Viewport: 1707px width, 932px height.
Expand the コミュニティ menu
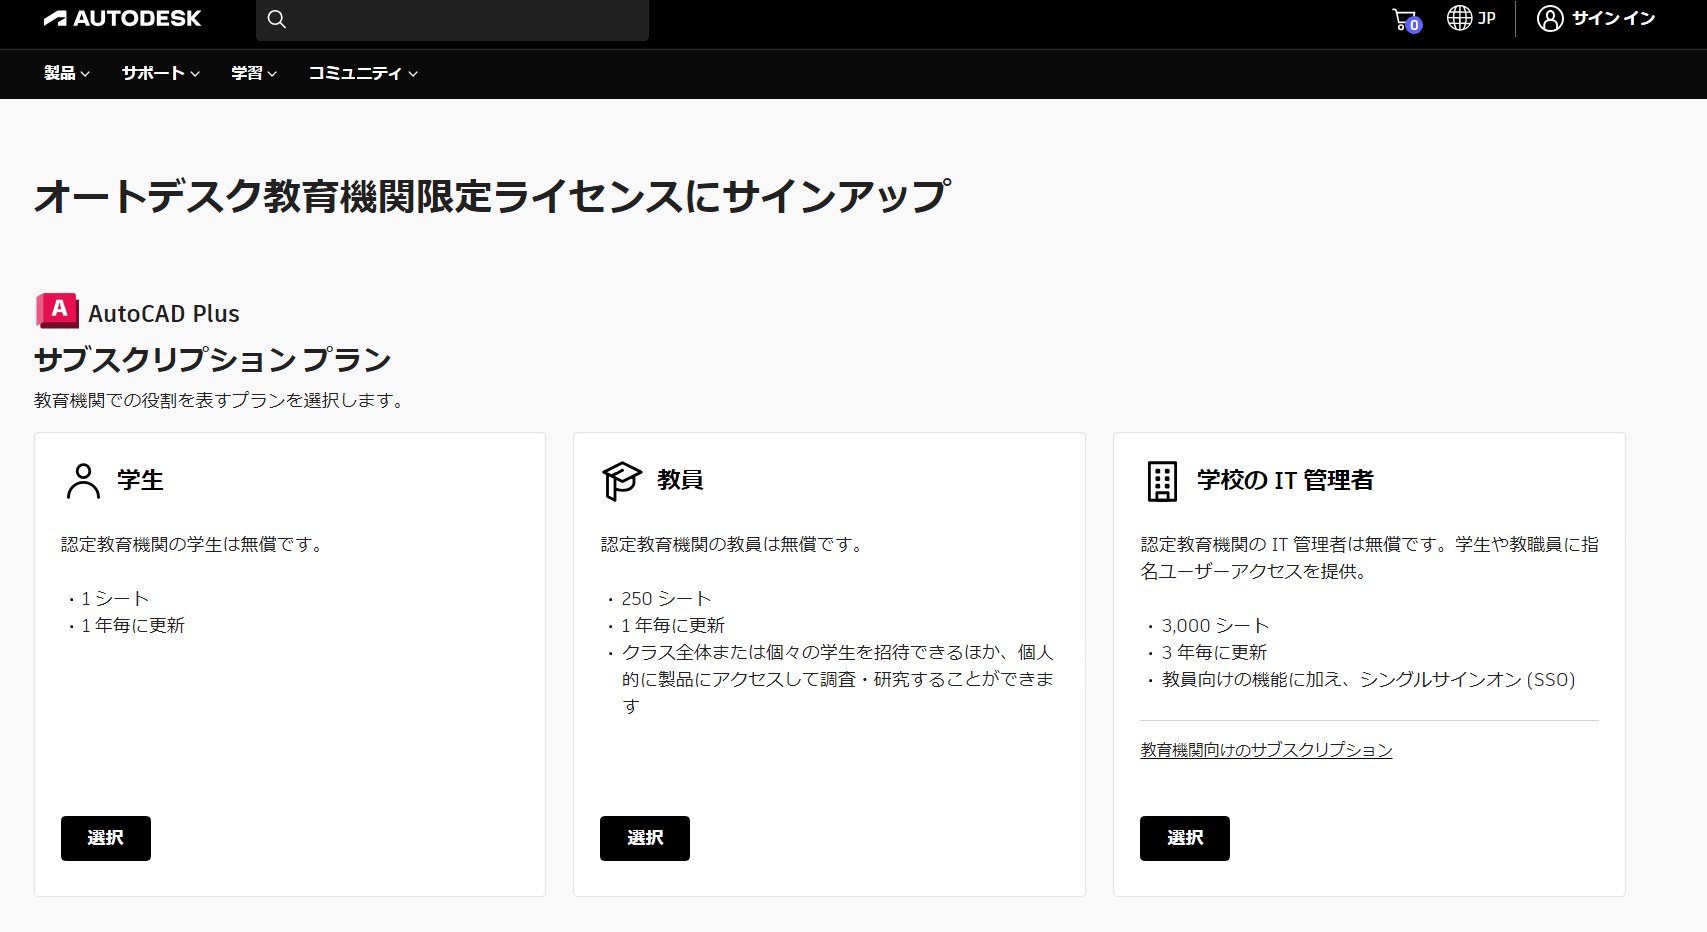[363, 73]
